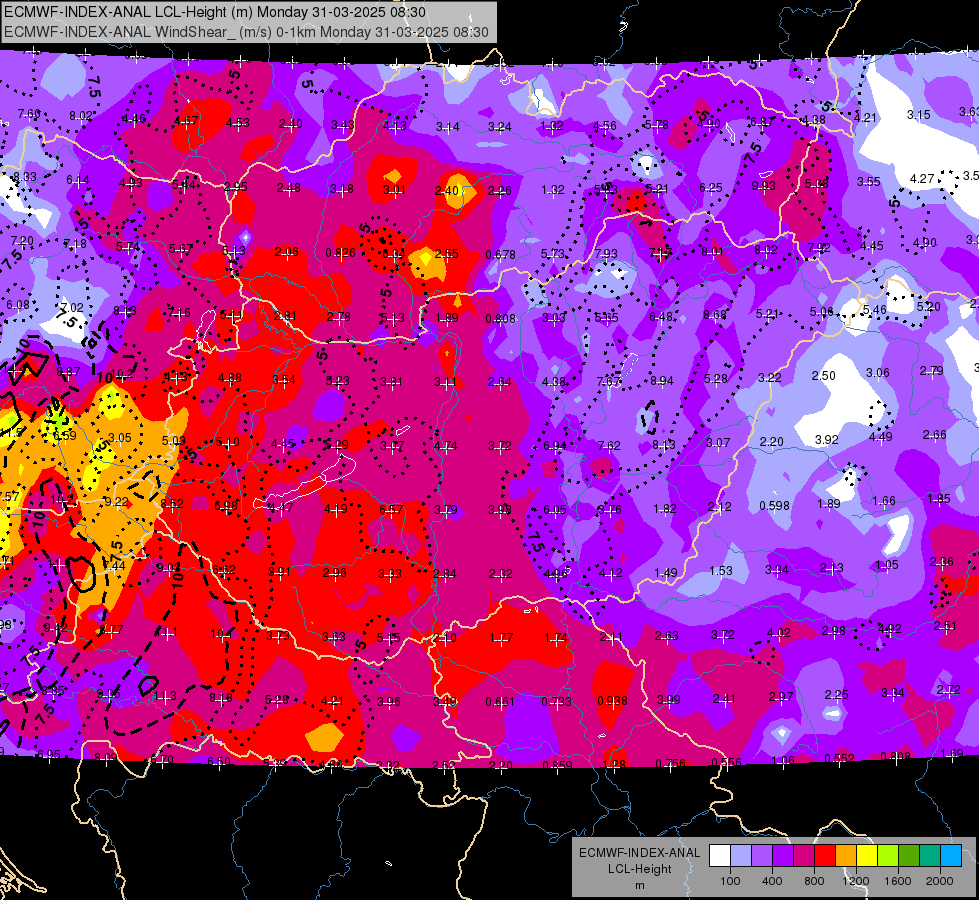
Task: Click the orange legend swatch
Action: point(846,856)
